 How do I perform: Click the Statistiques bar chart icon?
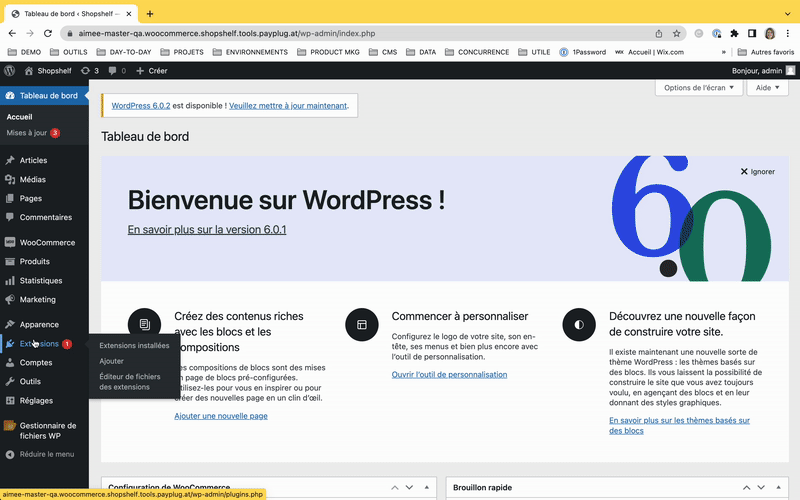[10, 281]
